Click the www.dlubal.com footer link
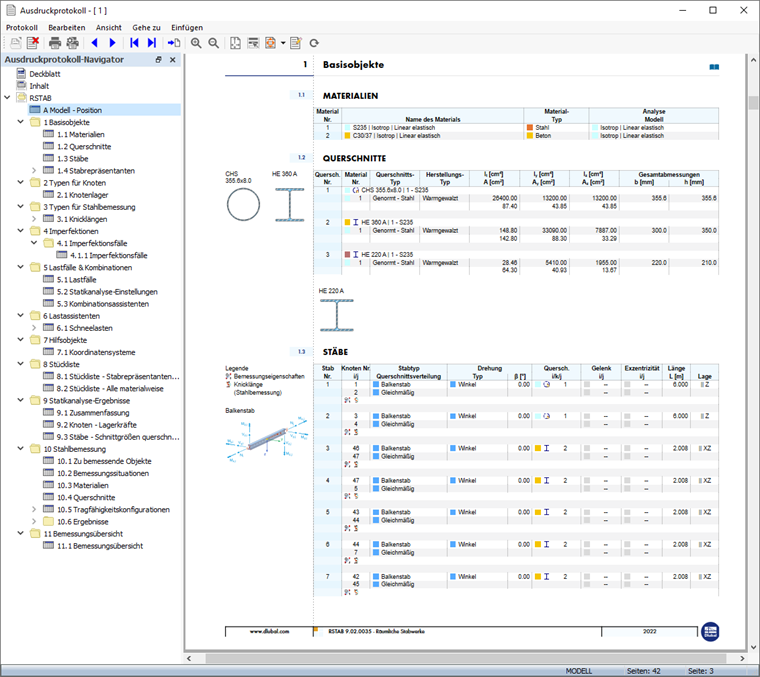Screen dimensions: 760x677 tap(269, 631)
